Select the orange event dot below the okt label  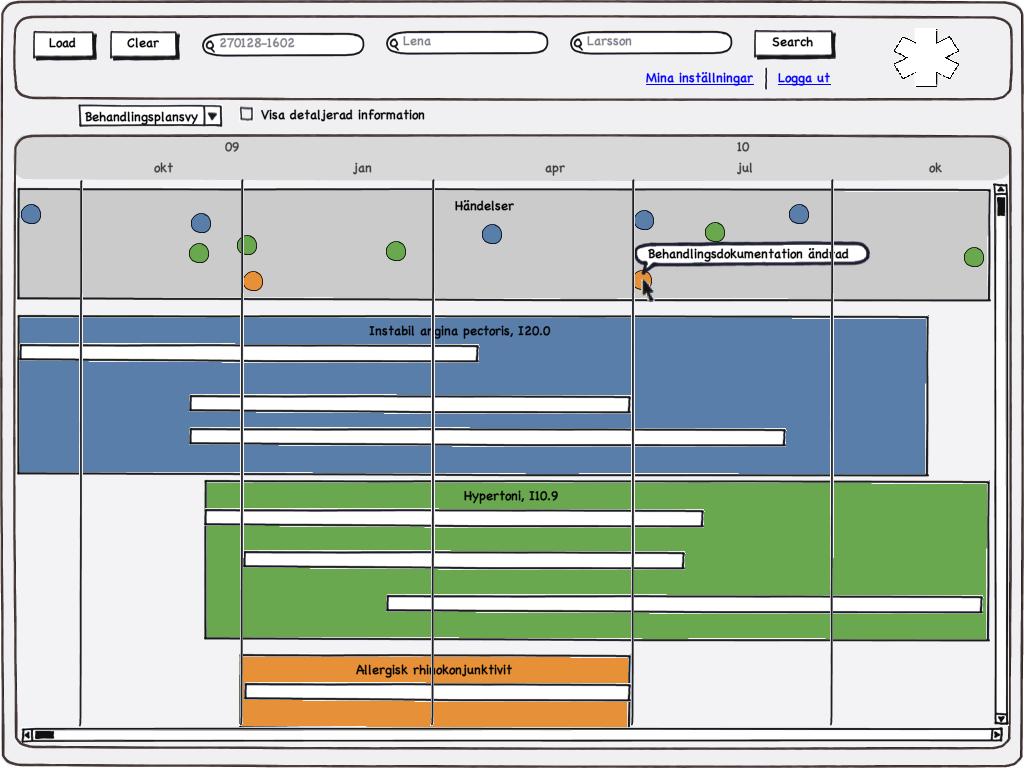click(x=253, y=281)
